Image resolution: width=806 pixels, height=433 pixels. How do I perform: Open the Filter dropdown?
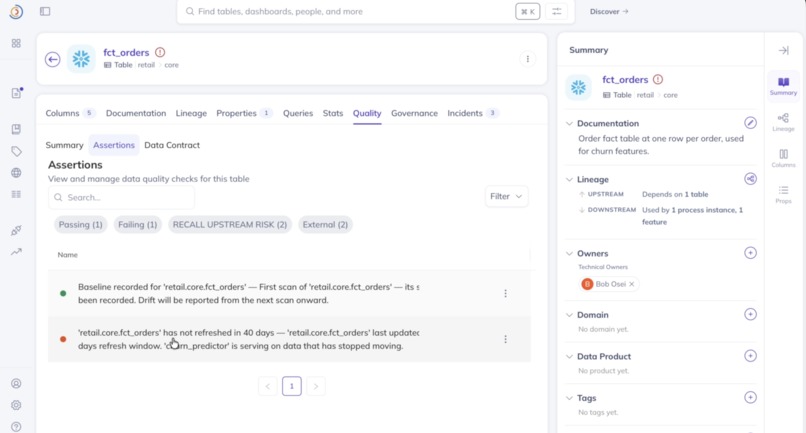[506, 196]
